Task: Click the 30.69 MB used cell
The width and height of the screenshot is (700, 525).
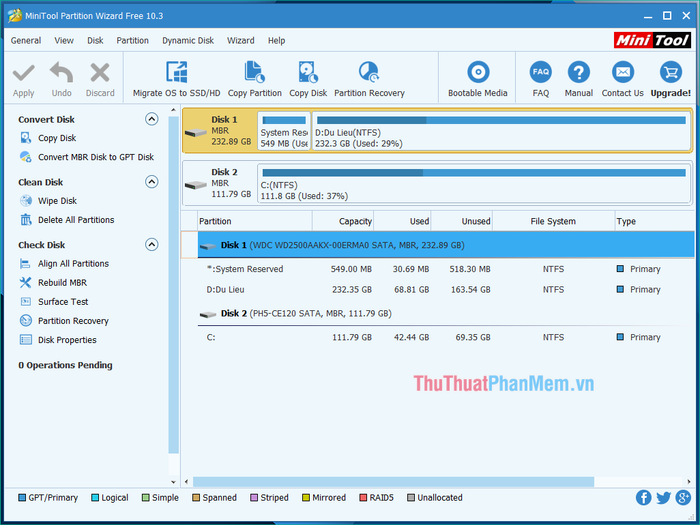Action: [411, 269]
